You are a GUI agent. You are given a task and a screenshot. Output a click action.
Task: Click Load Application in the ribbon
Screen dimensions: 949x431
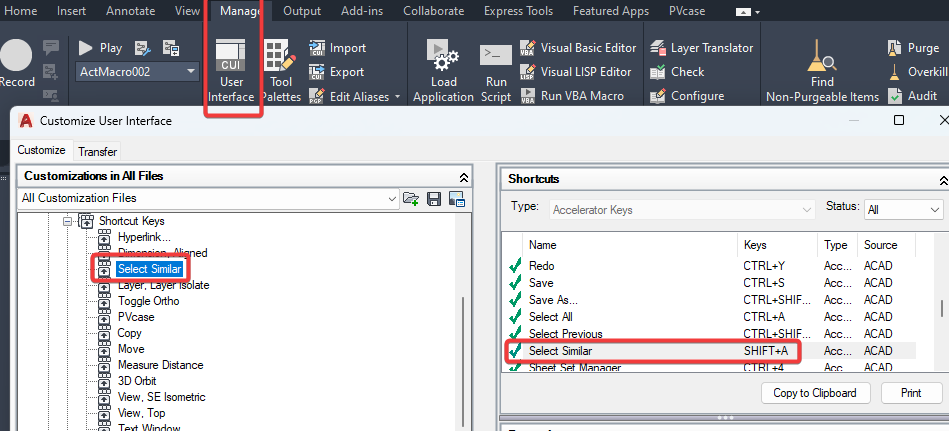[444, 71]
